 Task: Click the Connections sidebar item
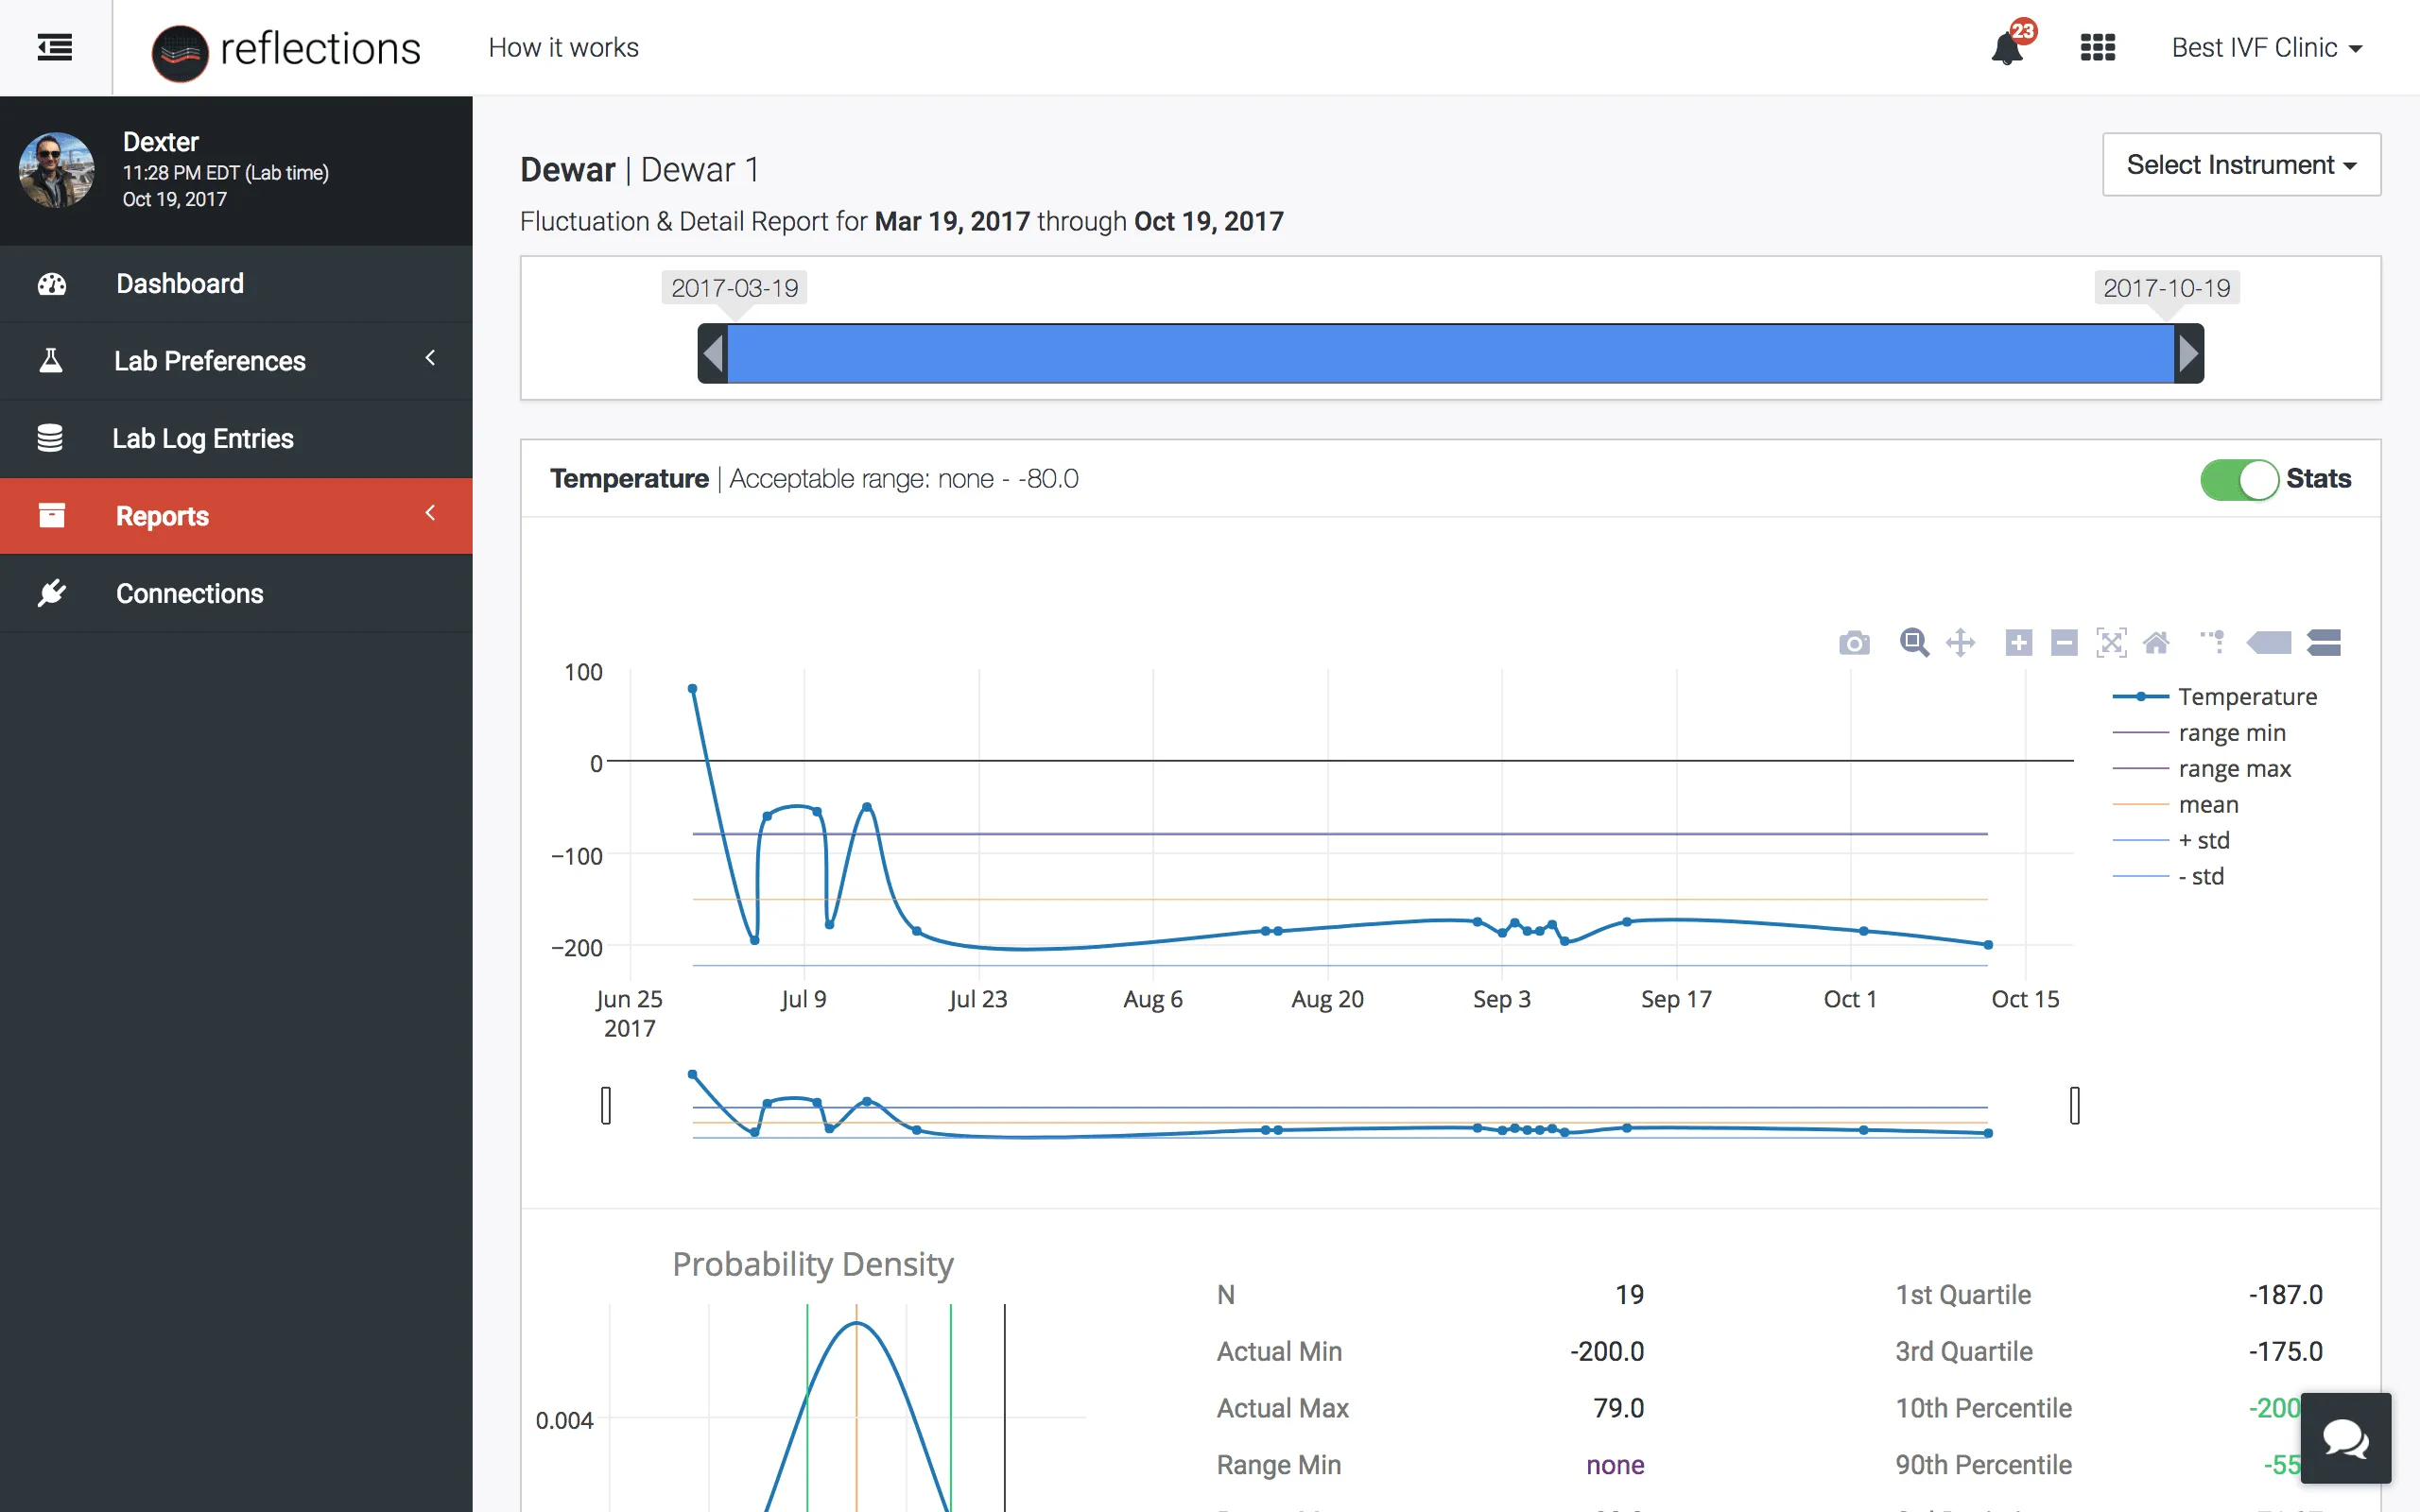coord(188,593)
